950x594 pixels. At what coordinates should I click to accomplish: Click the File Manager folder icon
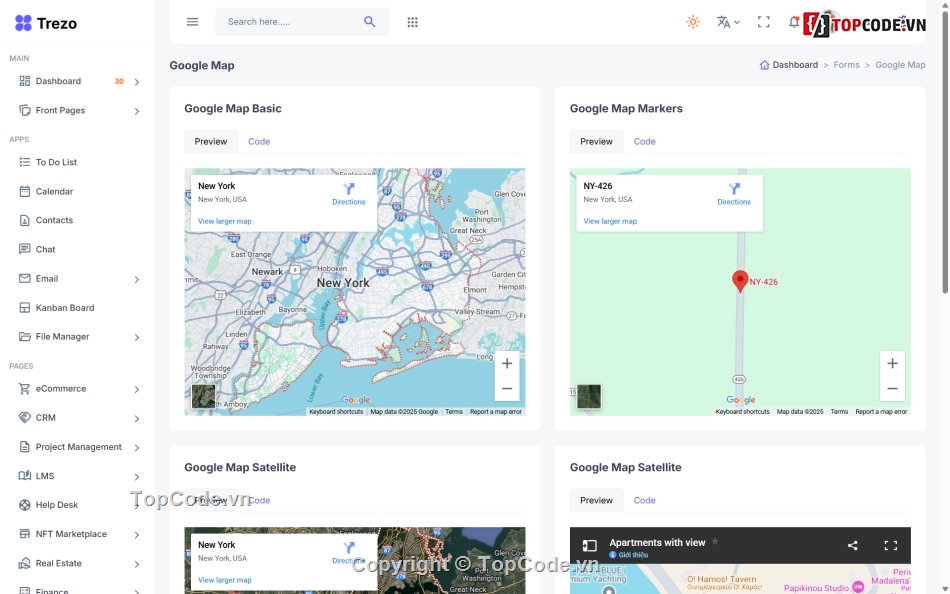[24, 336]
